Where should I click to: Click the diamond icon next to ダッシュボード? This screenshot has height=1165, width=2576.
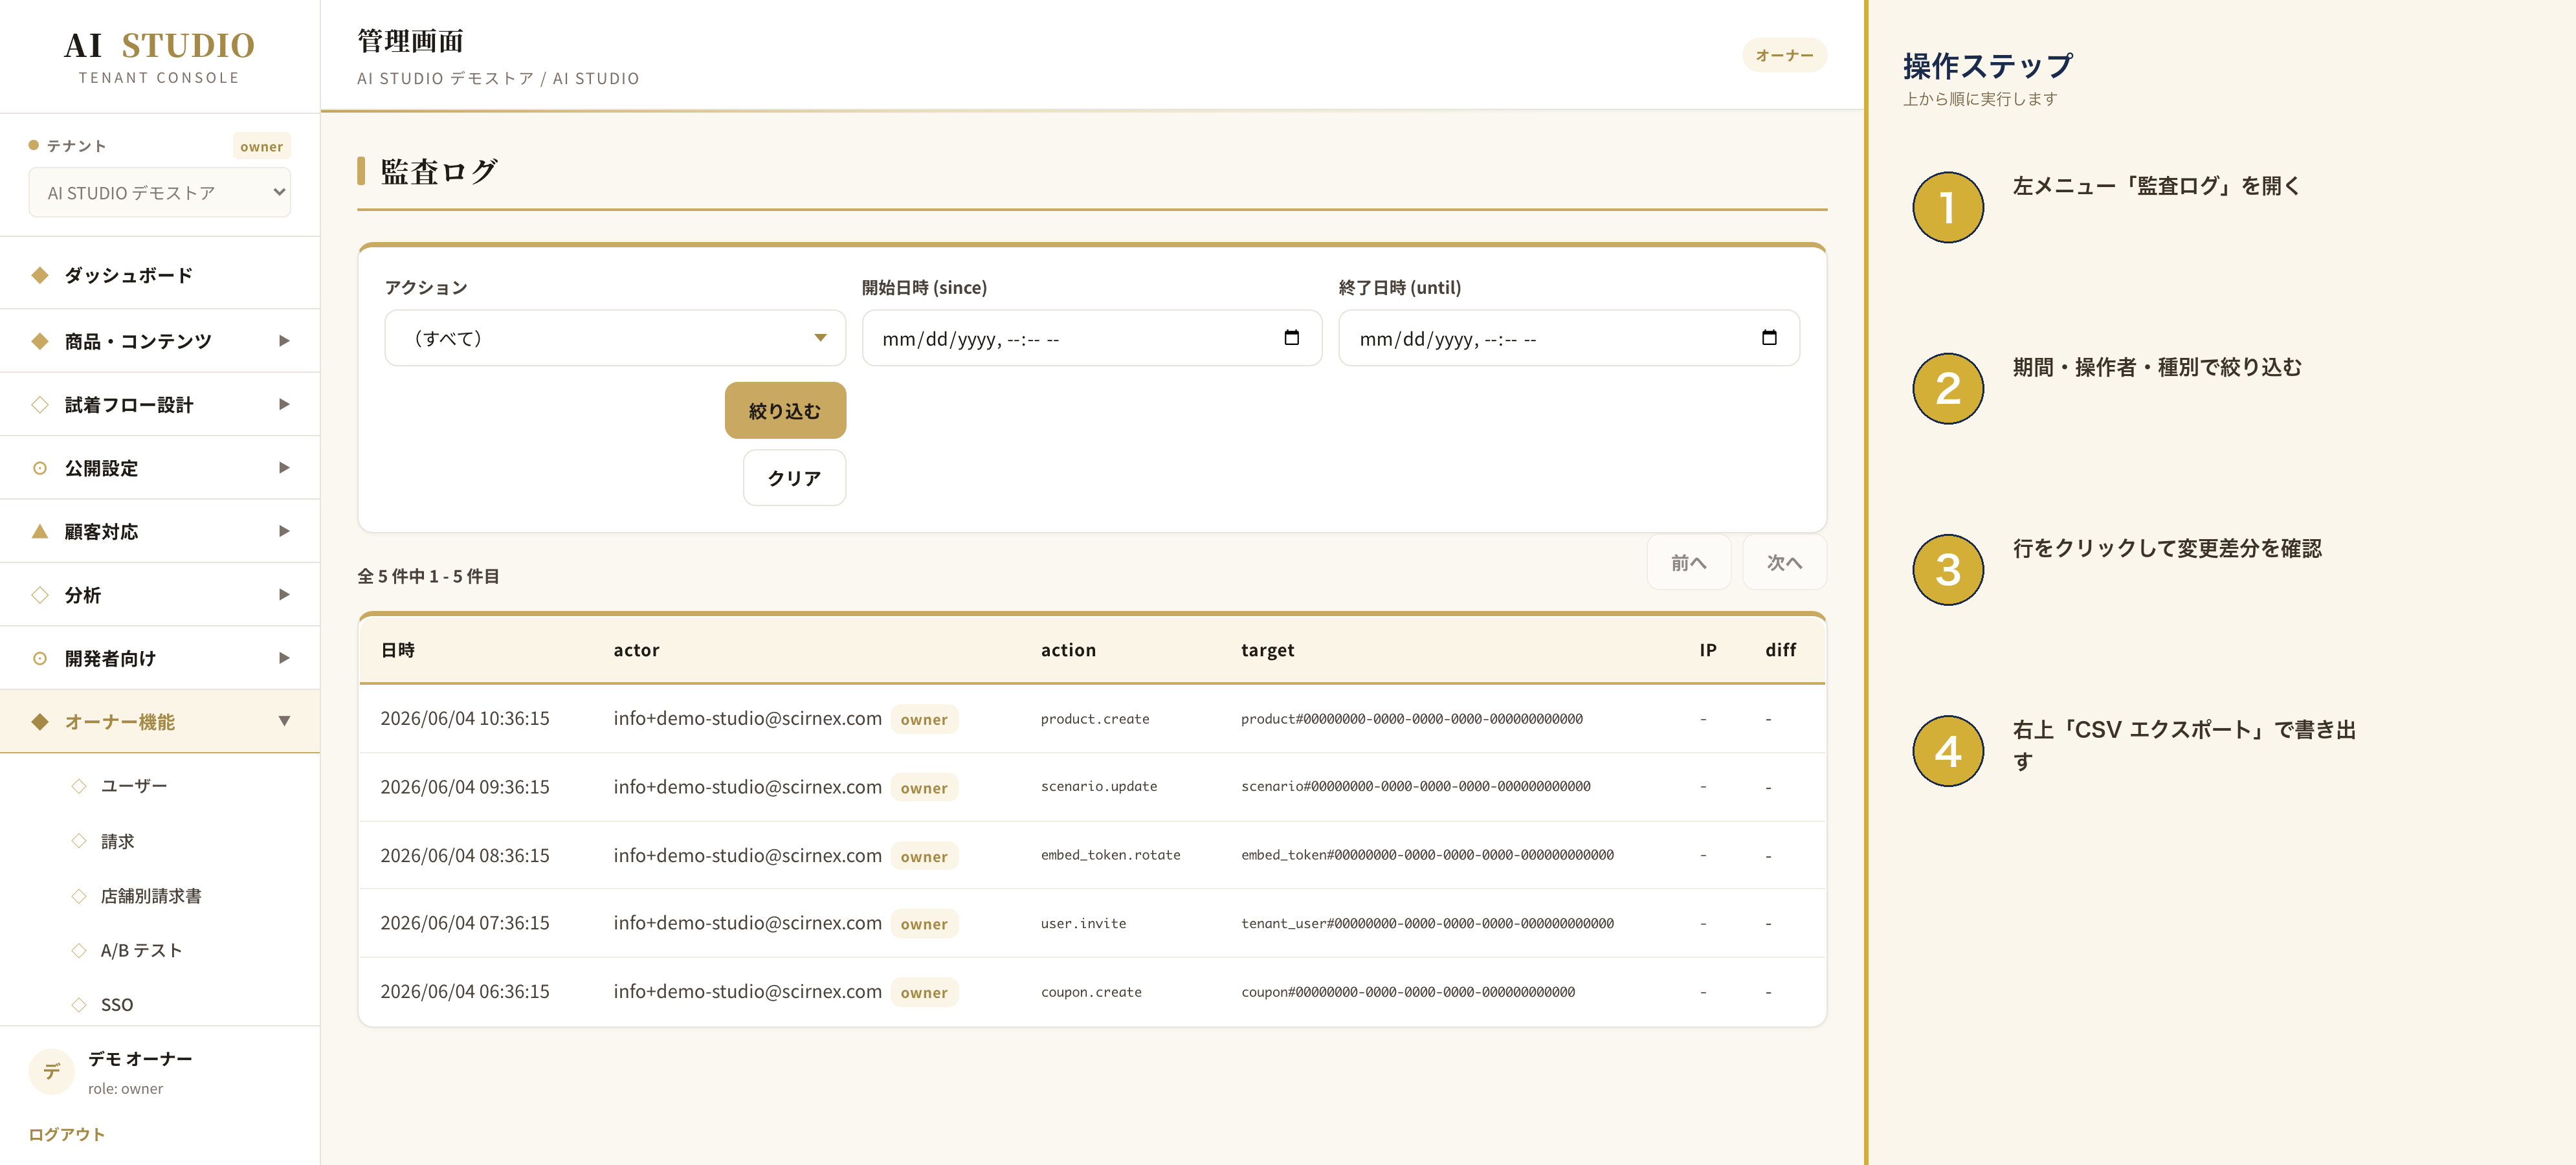40,275
